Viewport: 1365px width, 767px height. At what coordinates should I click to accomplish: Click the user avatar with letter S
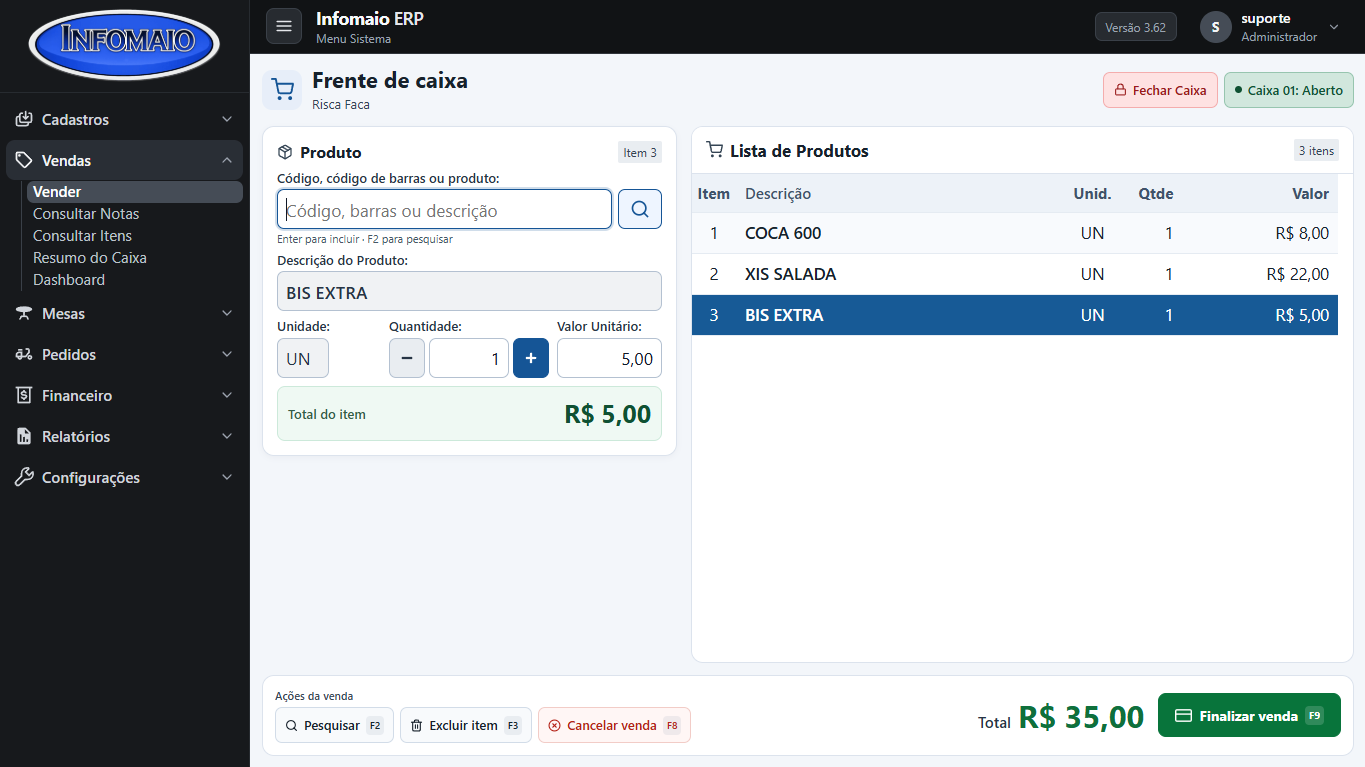point(1215,27)
